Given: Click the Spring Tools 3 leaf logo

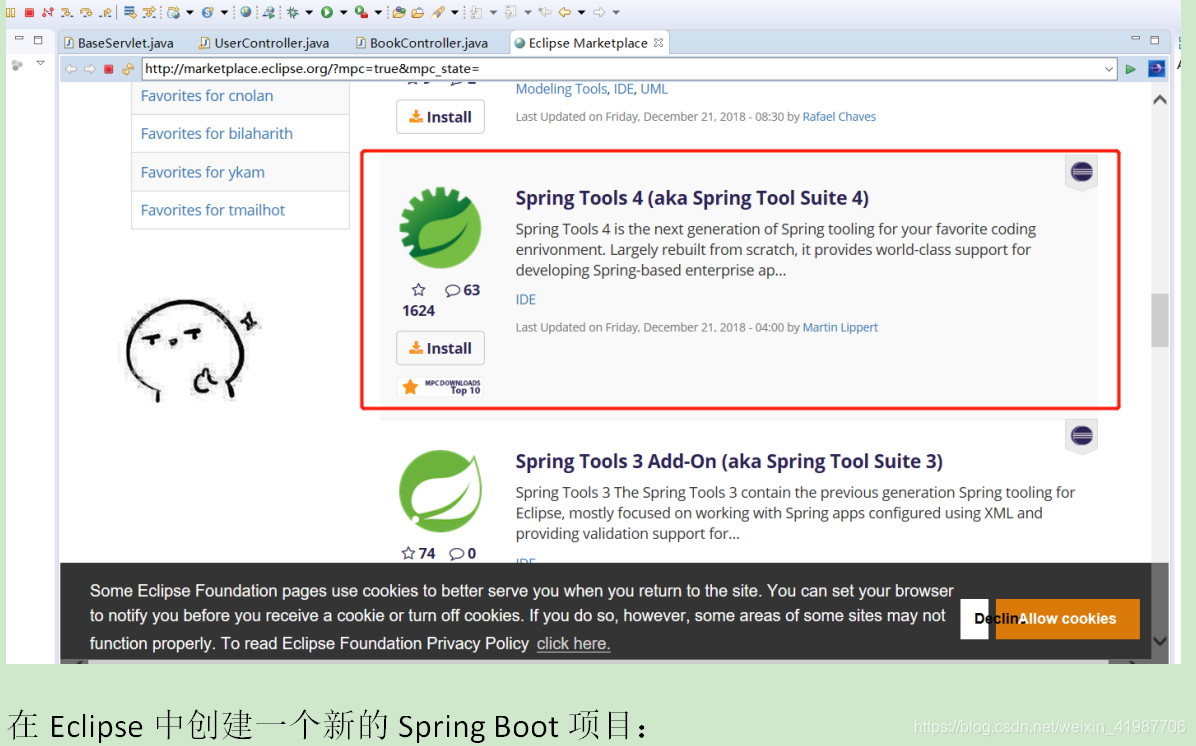Looking at the screenshot, I should 440,490.
